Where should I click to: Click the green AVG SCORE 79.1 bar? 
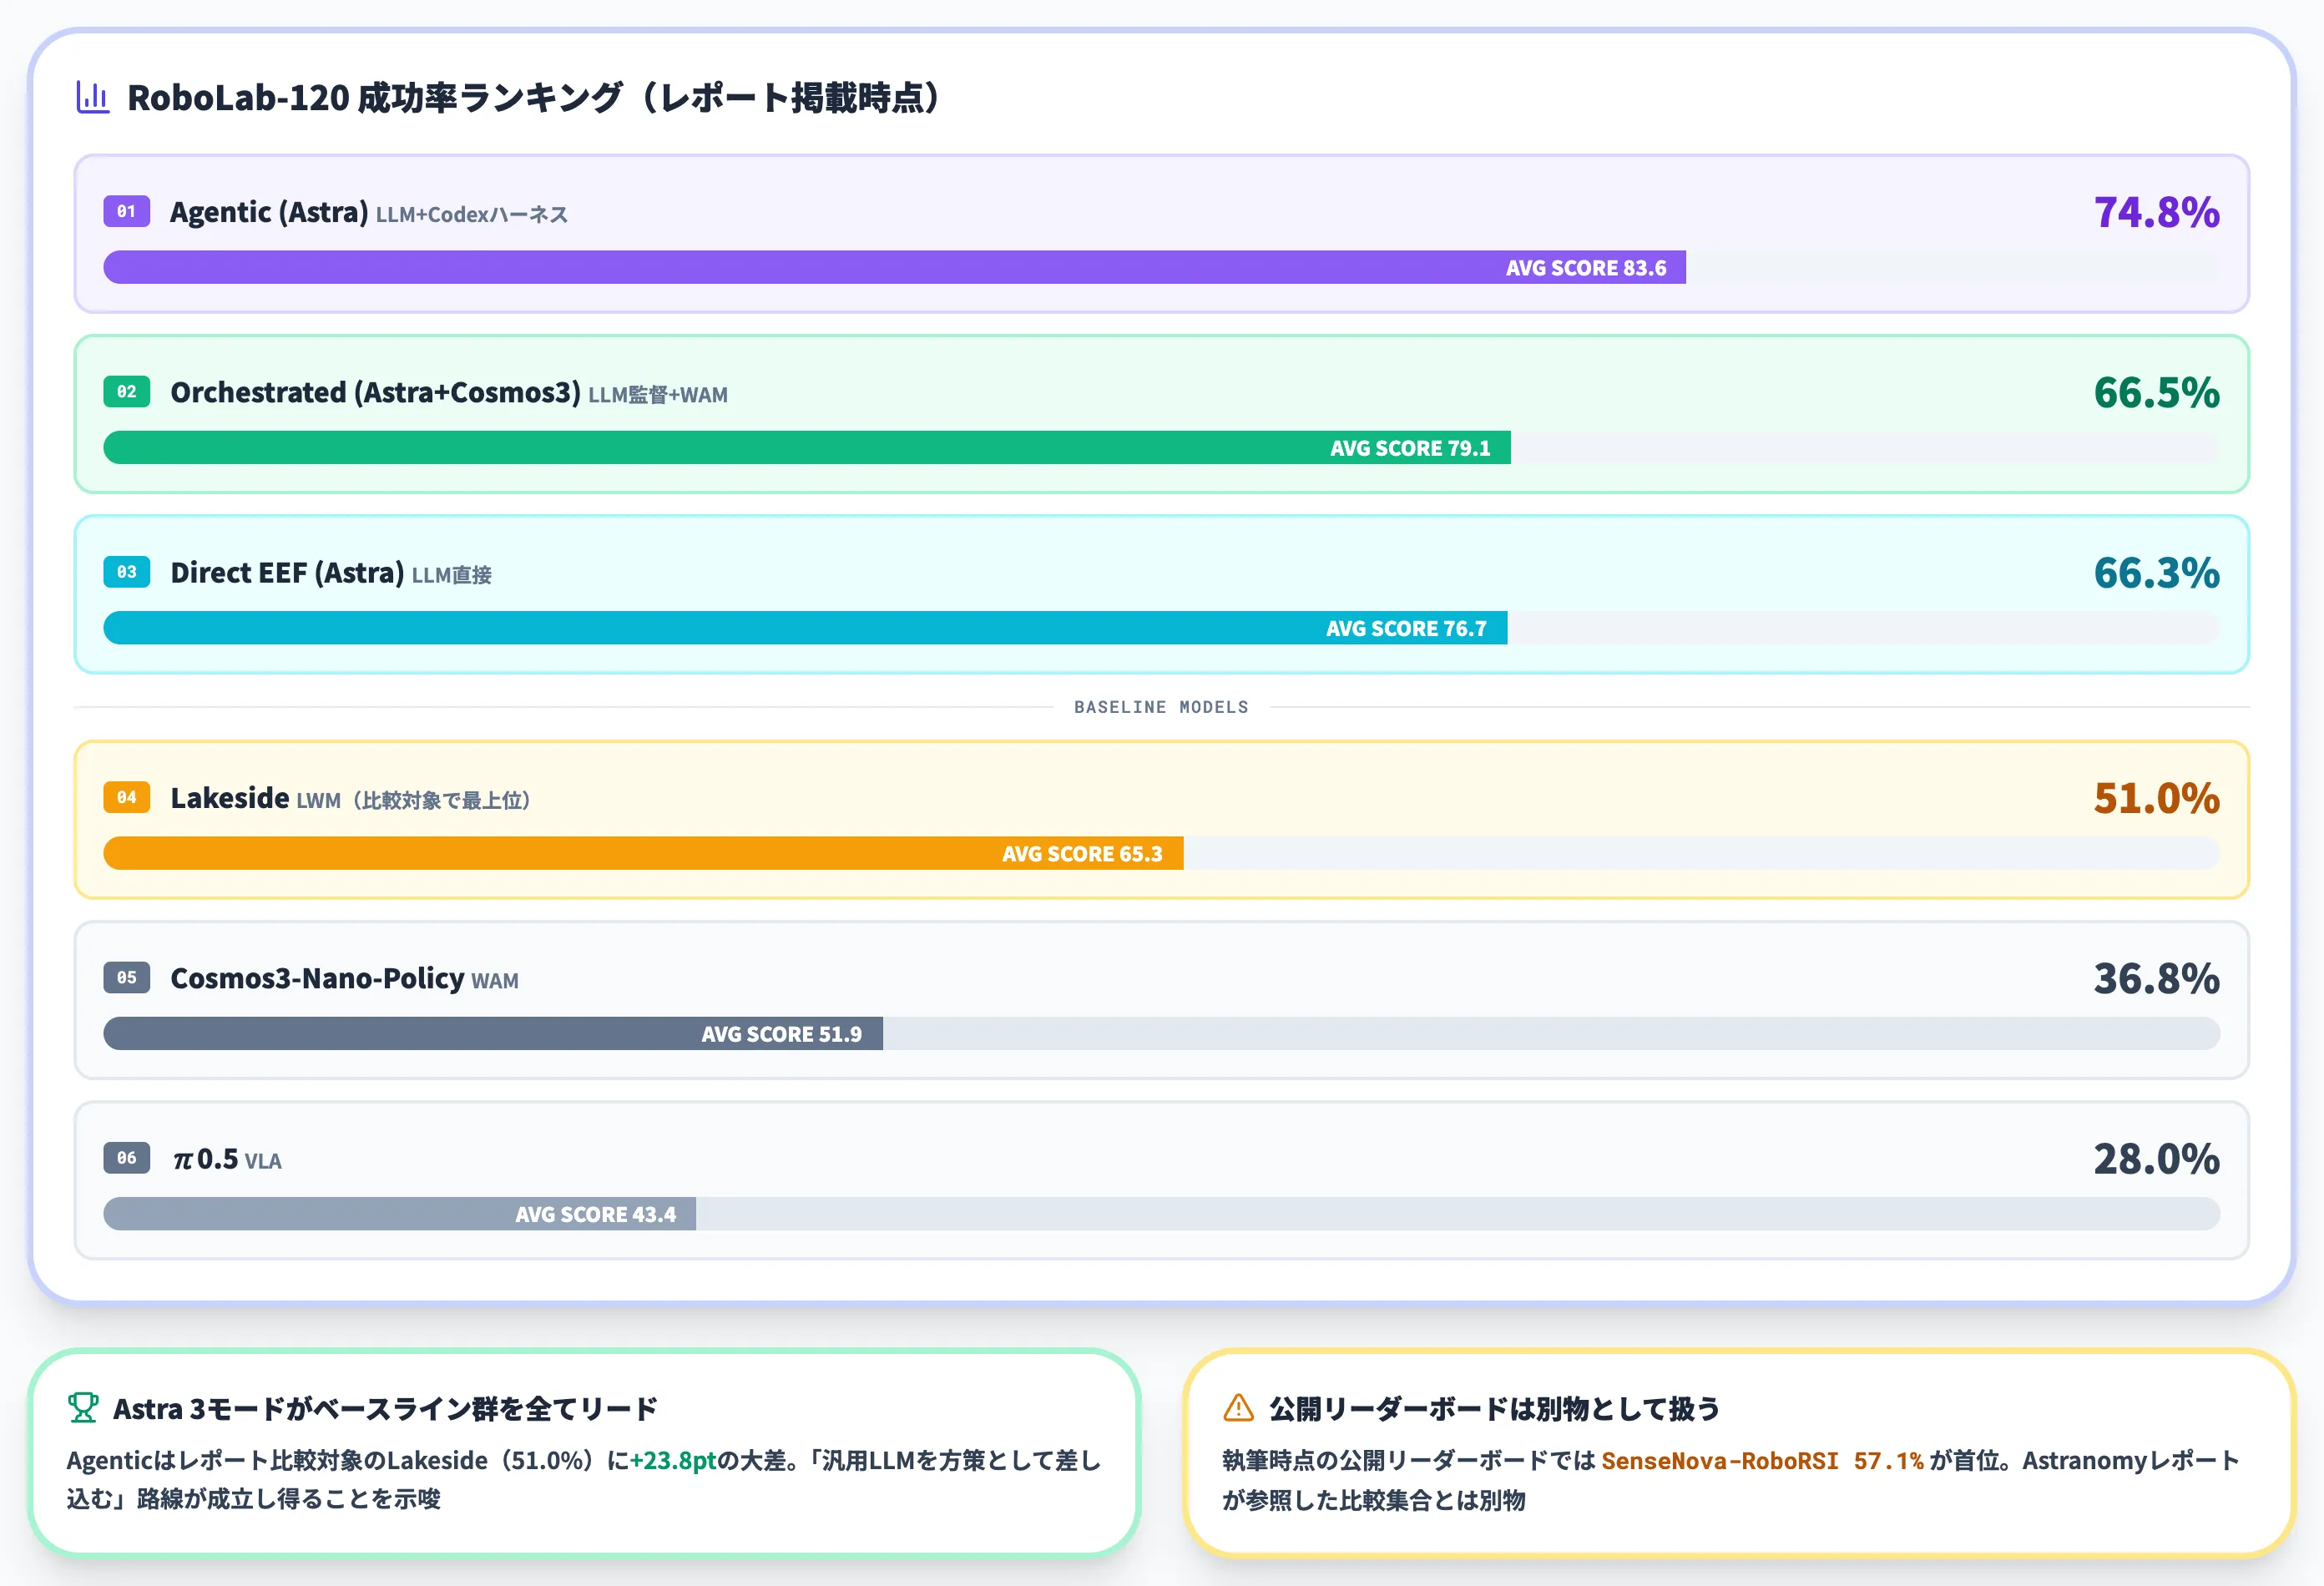coord(807,447)
